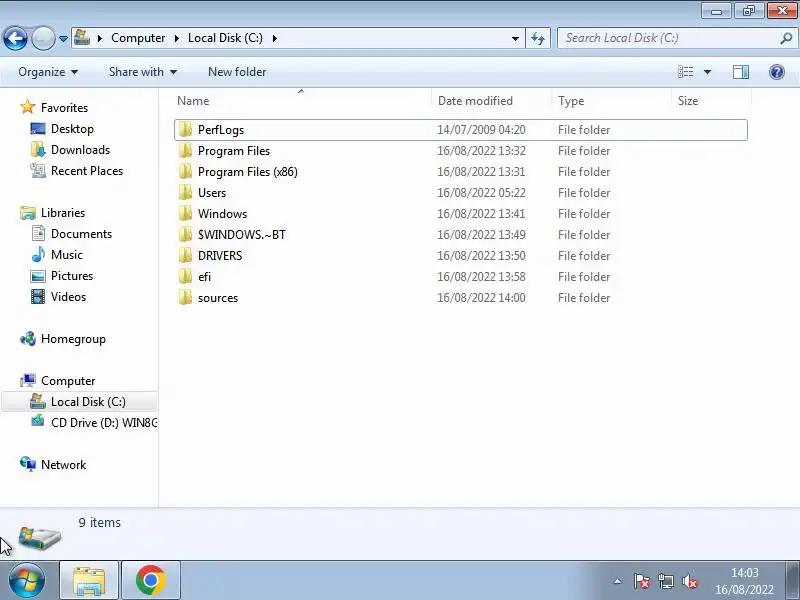The width and height of the screenshot is (800, 600).
Task: Sort by the Name column header
Action: (302, 101)
